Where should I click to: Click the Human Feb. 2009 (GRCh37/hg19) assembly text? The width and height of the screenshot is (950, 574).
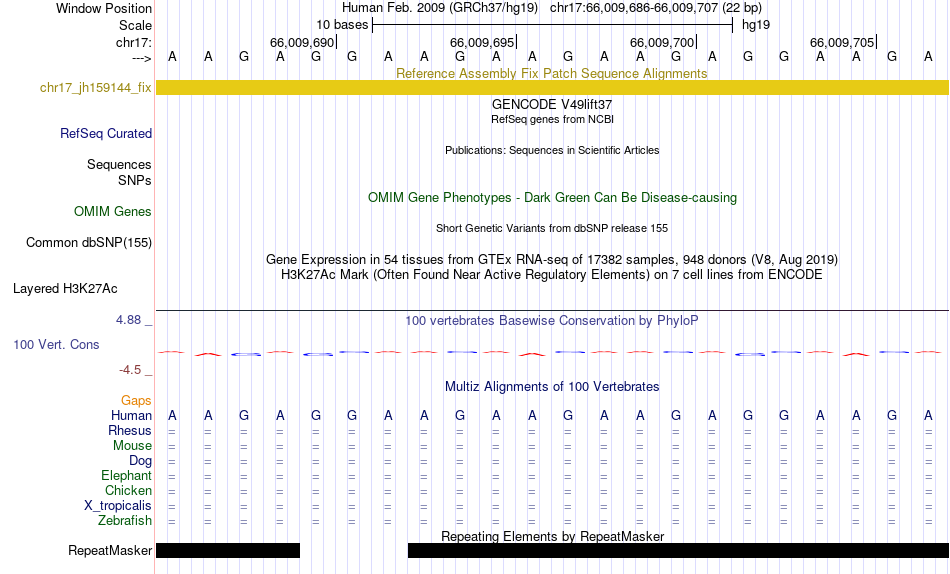pos(440,8)
